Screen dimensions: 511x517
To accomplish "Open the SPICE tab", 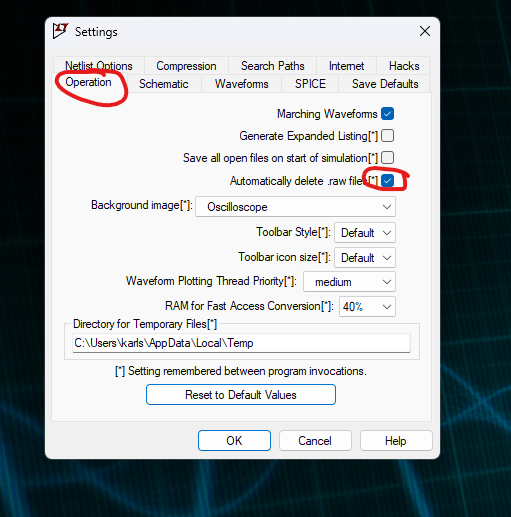I will pos(310,84).
